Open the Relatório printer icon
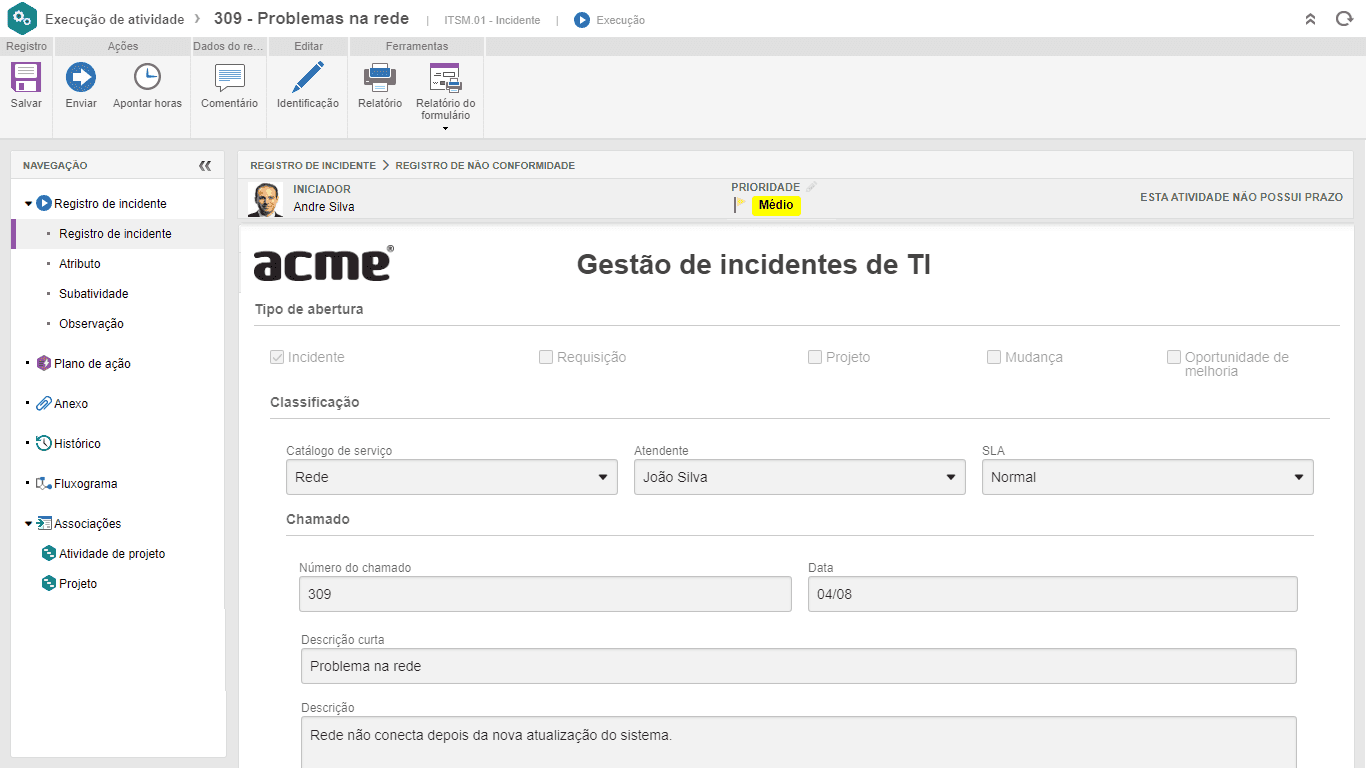This screenshot has width=1366, height=768. pyautogui.click(x=380, y=77)
